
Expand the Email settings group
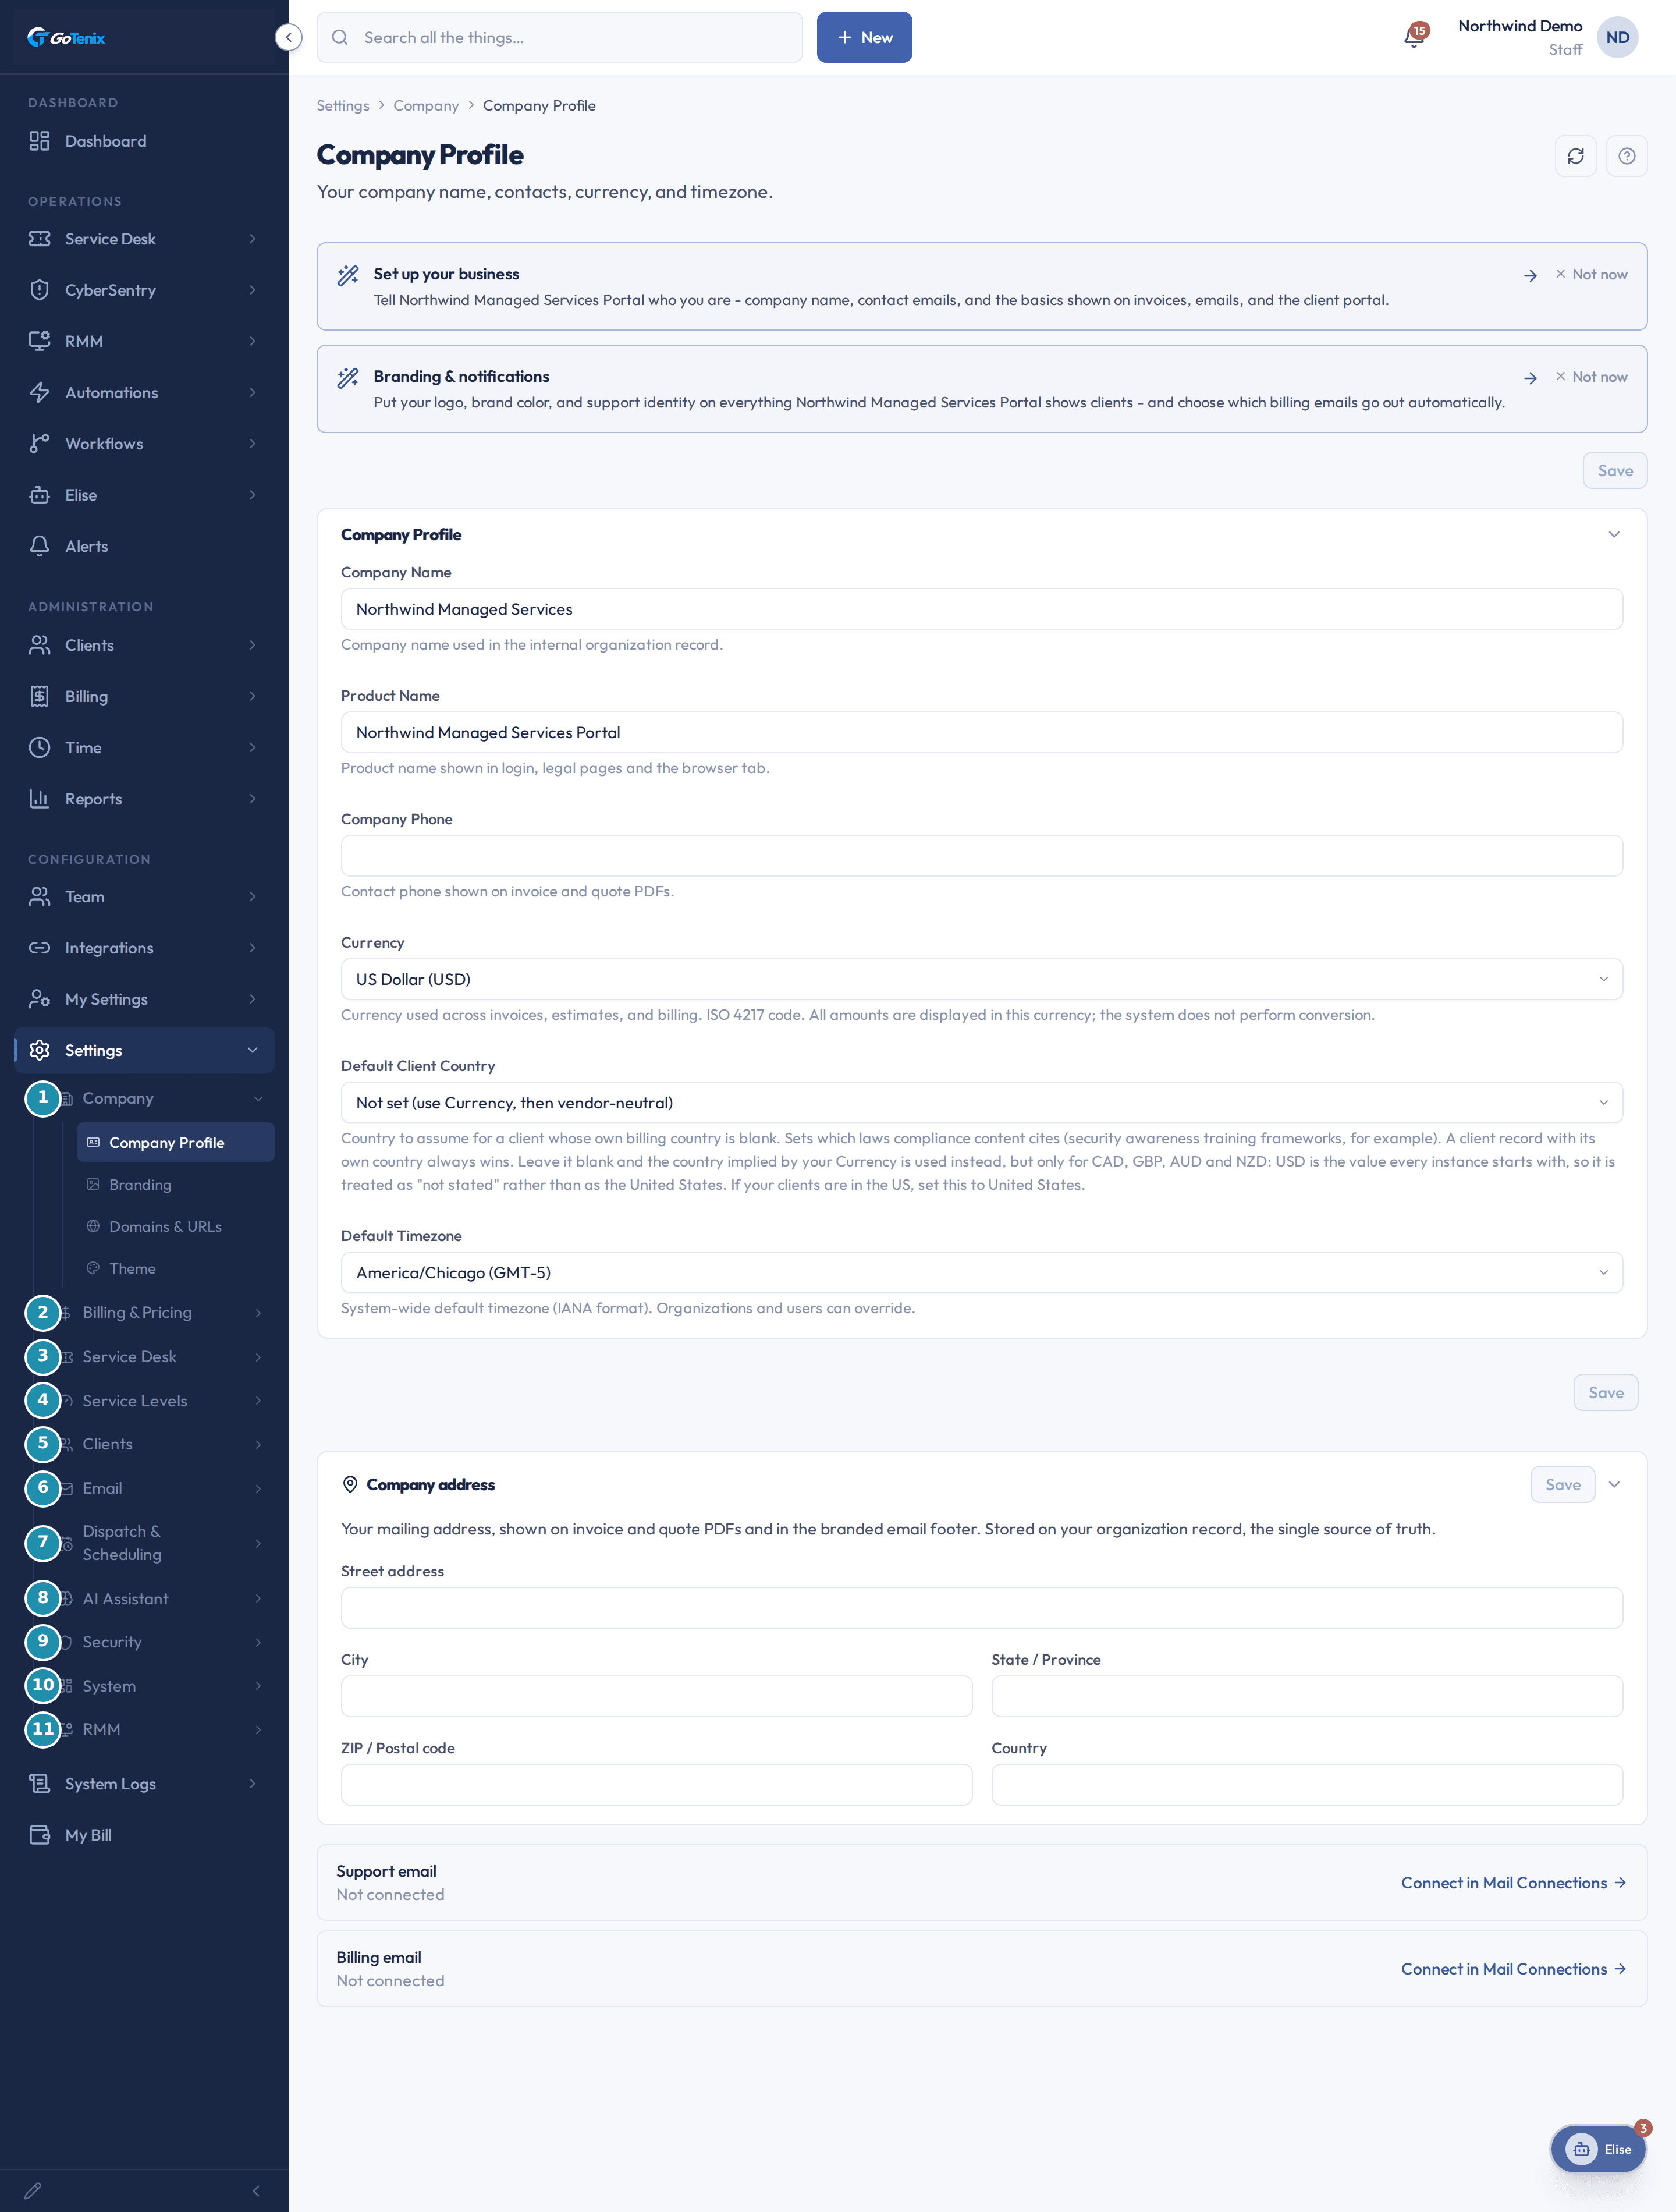tap(163, 1488)
